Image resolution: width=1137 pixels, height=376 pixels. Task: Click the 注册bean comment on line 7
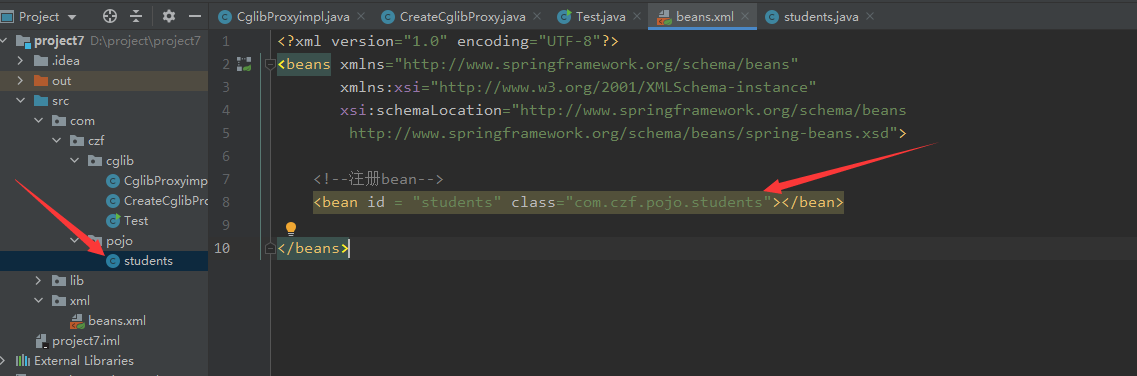point(378,180)
